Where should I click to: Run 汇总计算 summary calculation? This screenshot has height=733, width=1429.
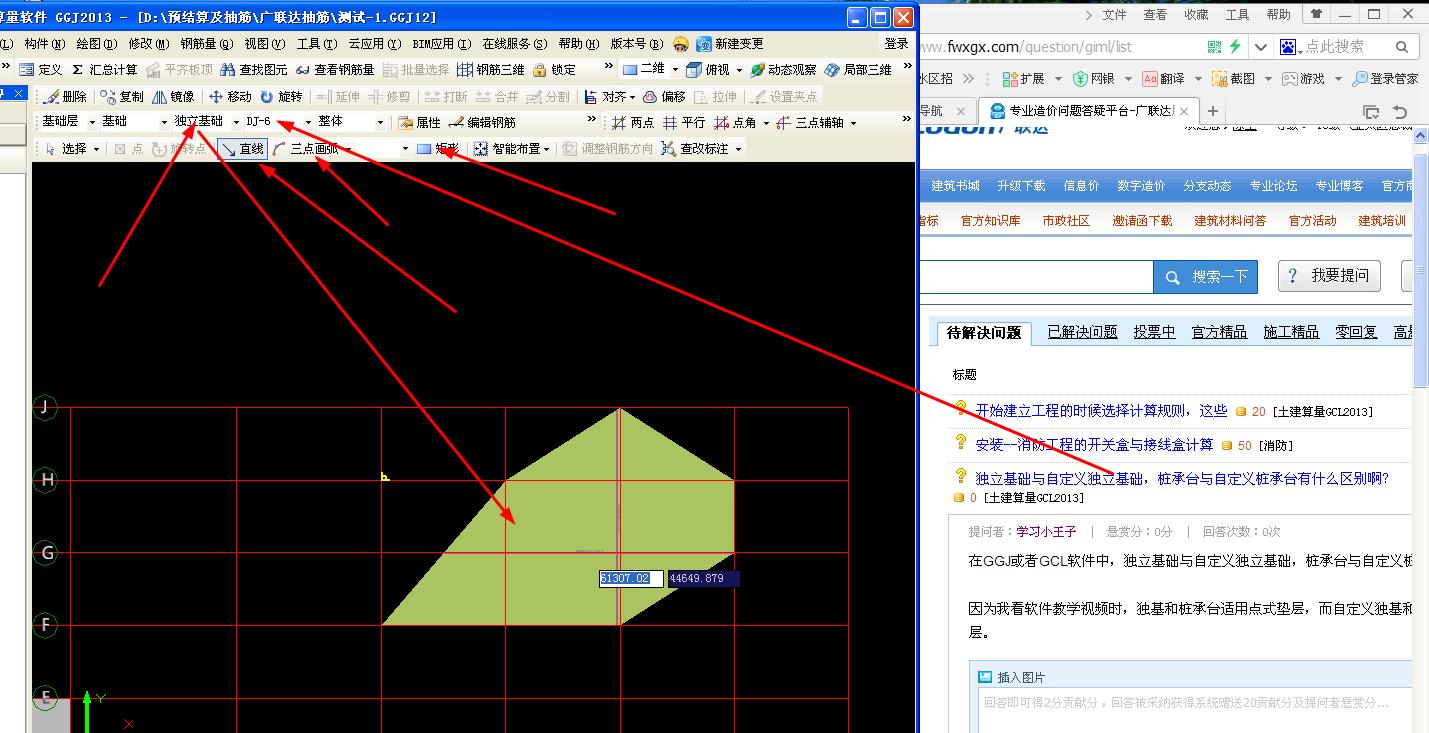[105, 70]
